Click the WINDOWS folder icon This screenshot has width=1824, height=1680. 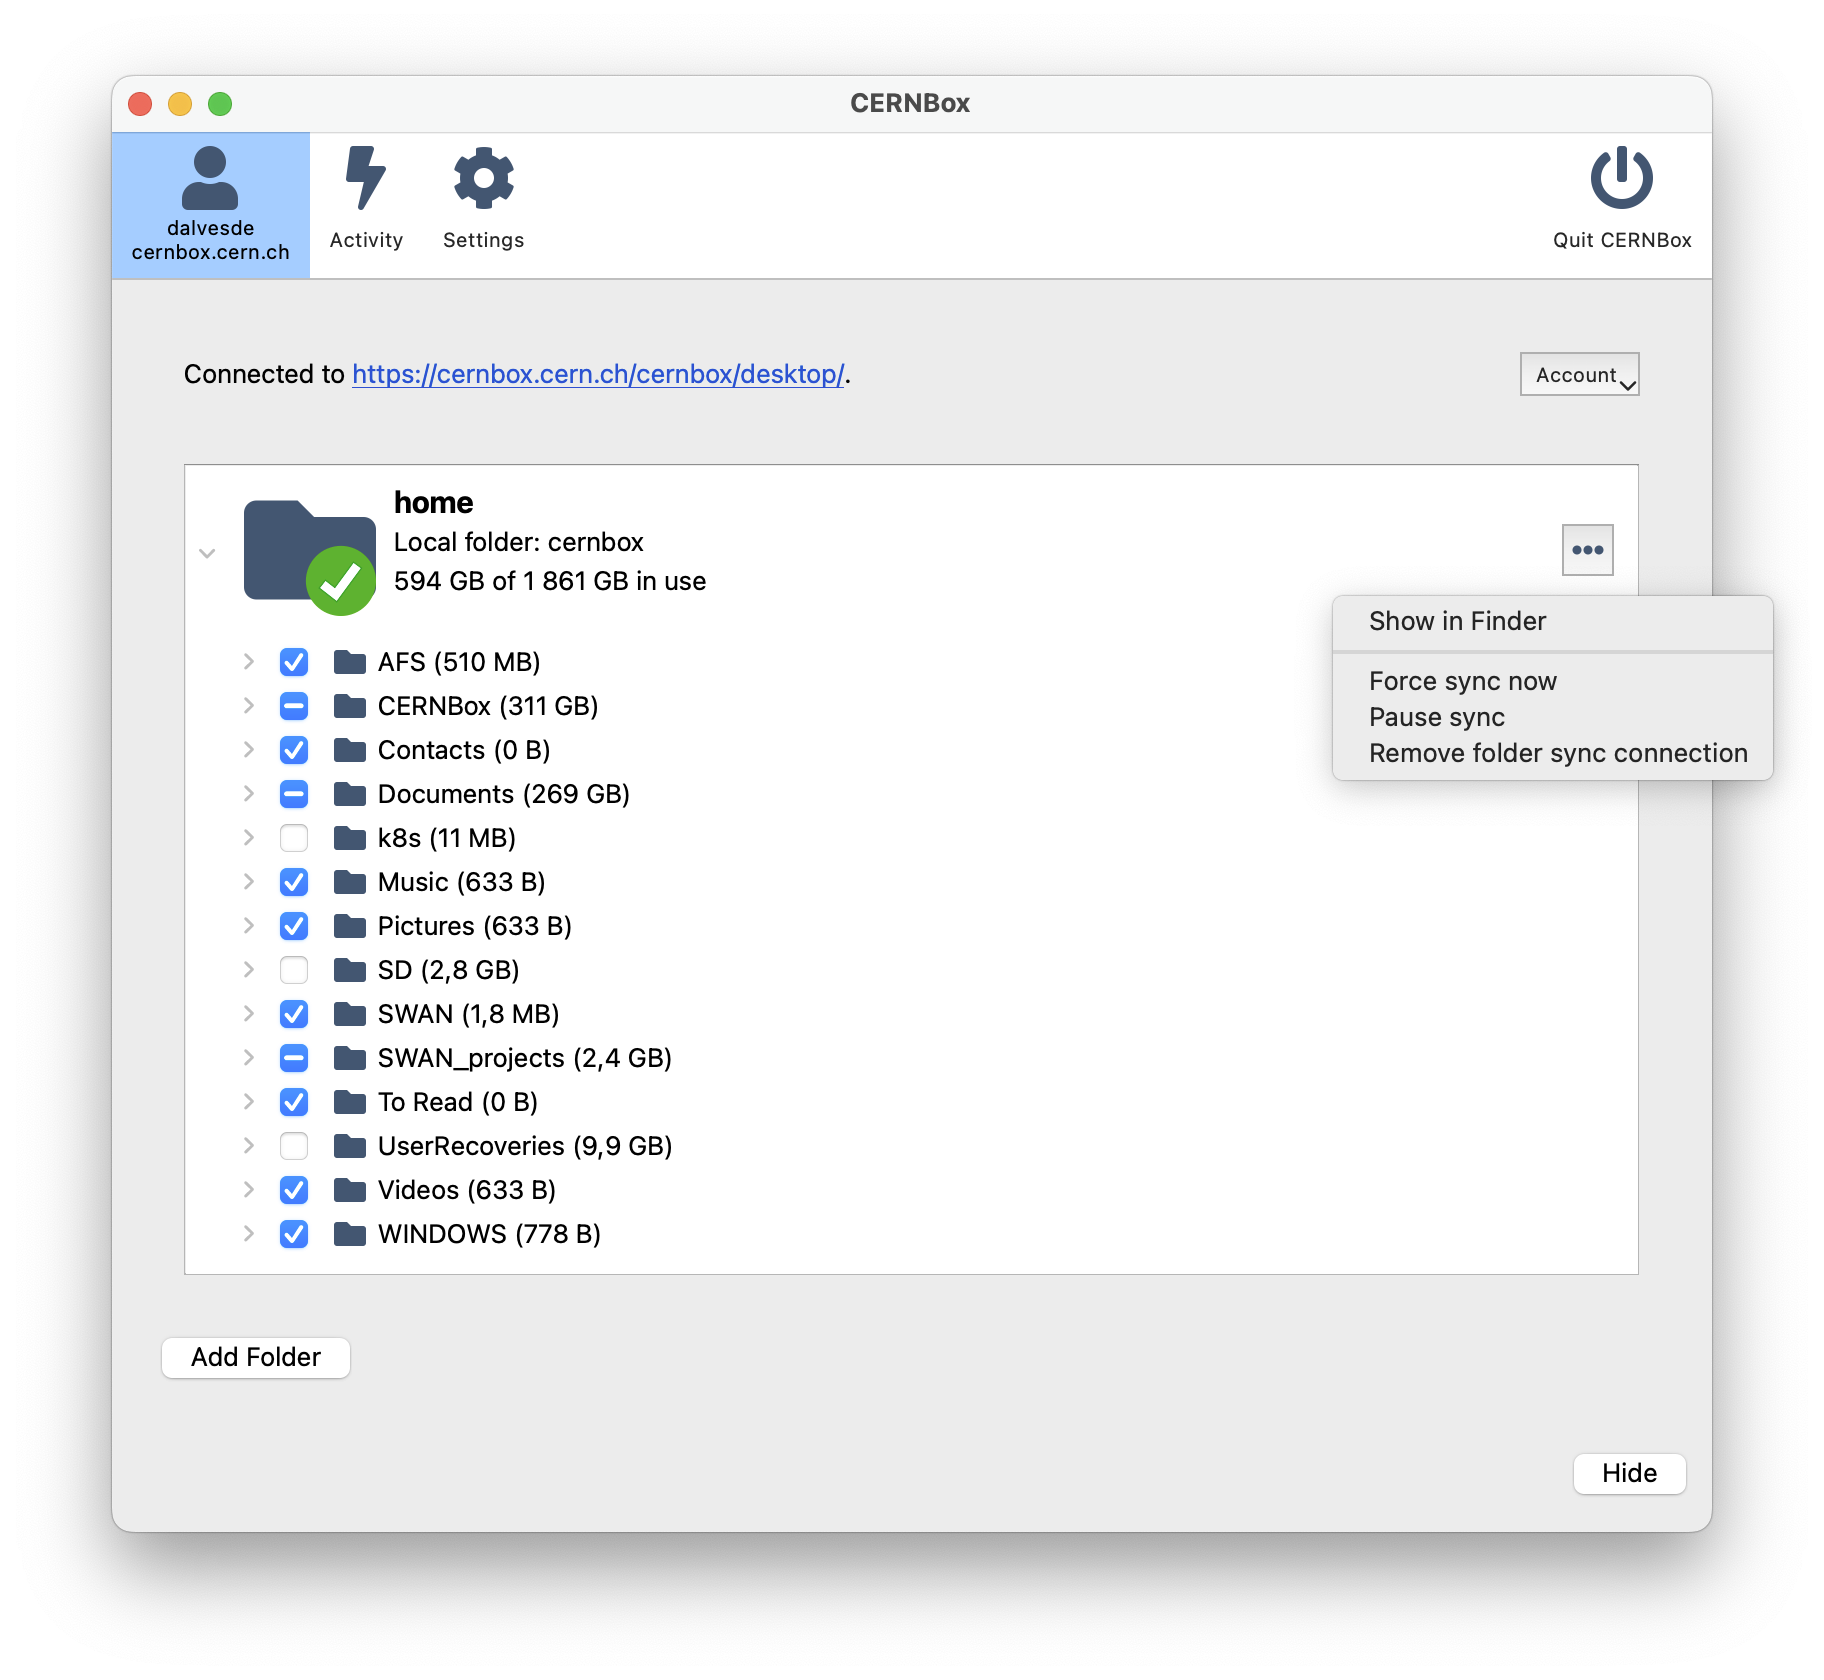(350, 1234)
